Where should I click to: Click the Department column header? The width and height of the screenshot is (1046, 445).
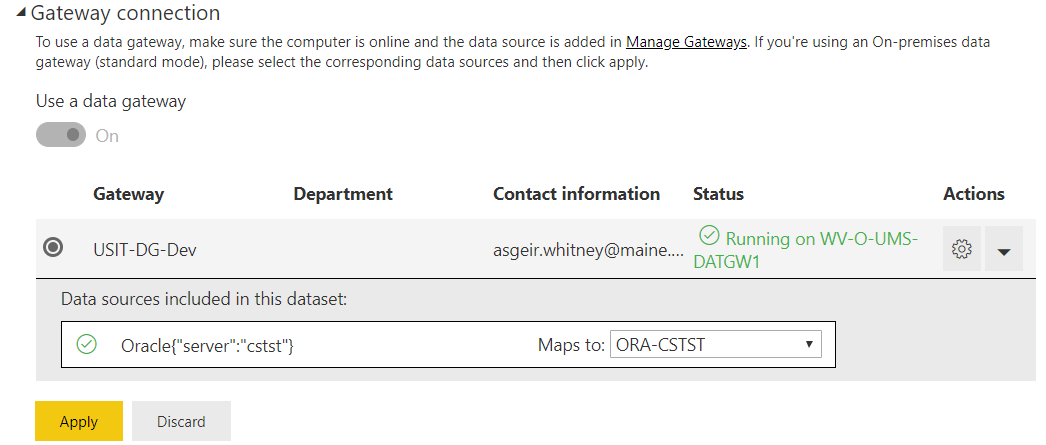[x=343, y=193]
